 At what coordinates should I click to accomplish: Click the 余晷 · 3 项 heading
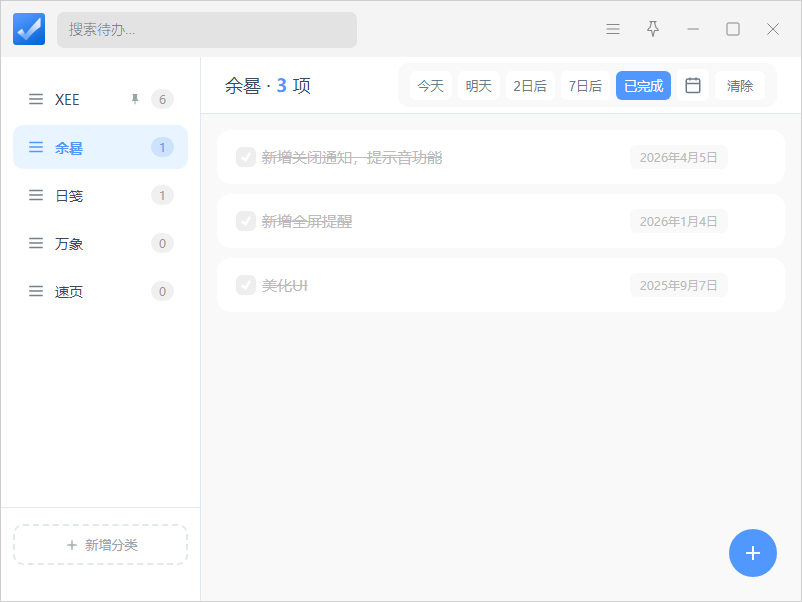(268, 86)
